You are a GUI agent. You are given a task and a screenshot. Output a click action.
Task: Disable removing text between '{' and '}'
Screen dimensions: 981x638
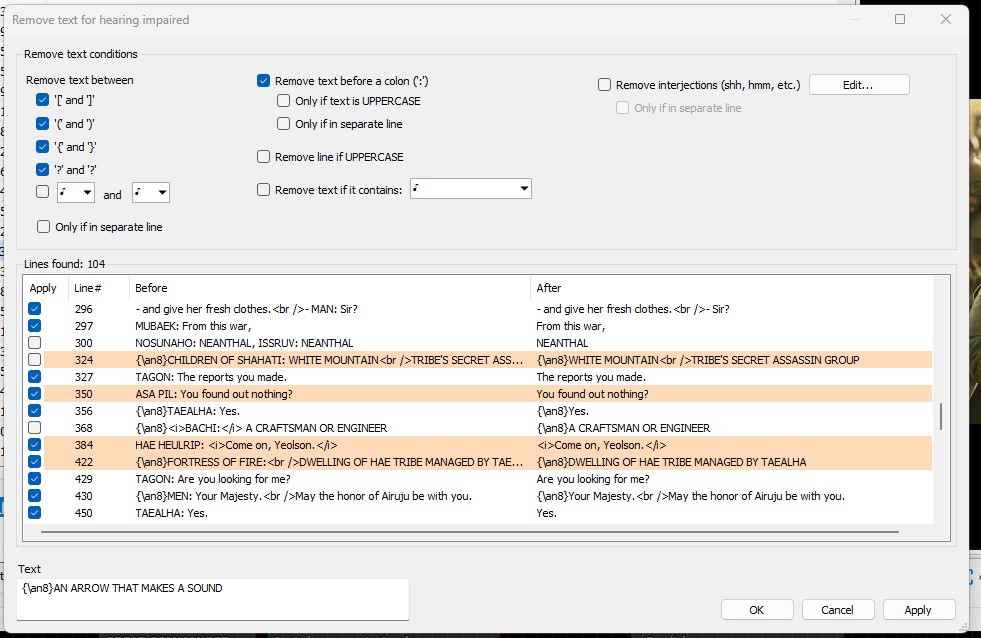click(x=42, y=146)
